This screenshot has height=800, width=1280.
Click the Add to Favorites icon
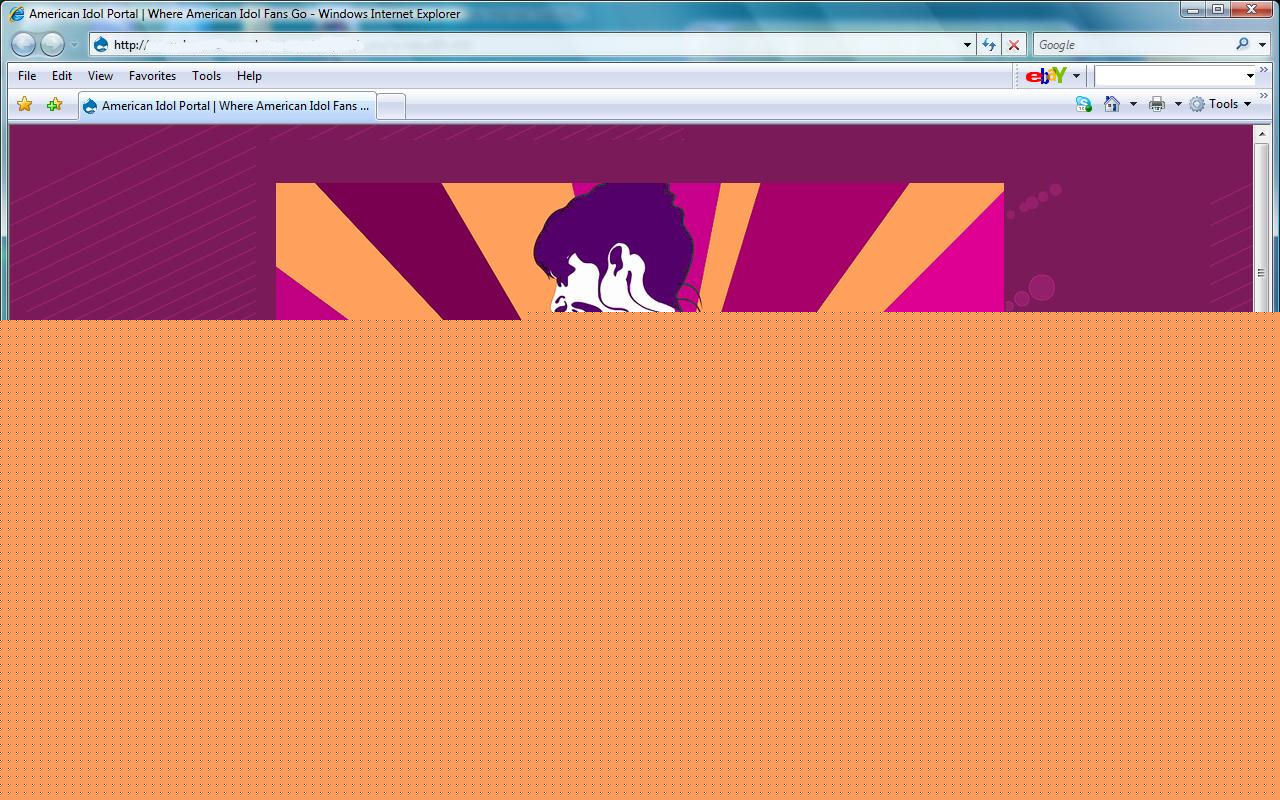tap(54, 105)
